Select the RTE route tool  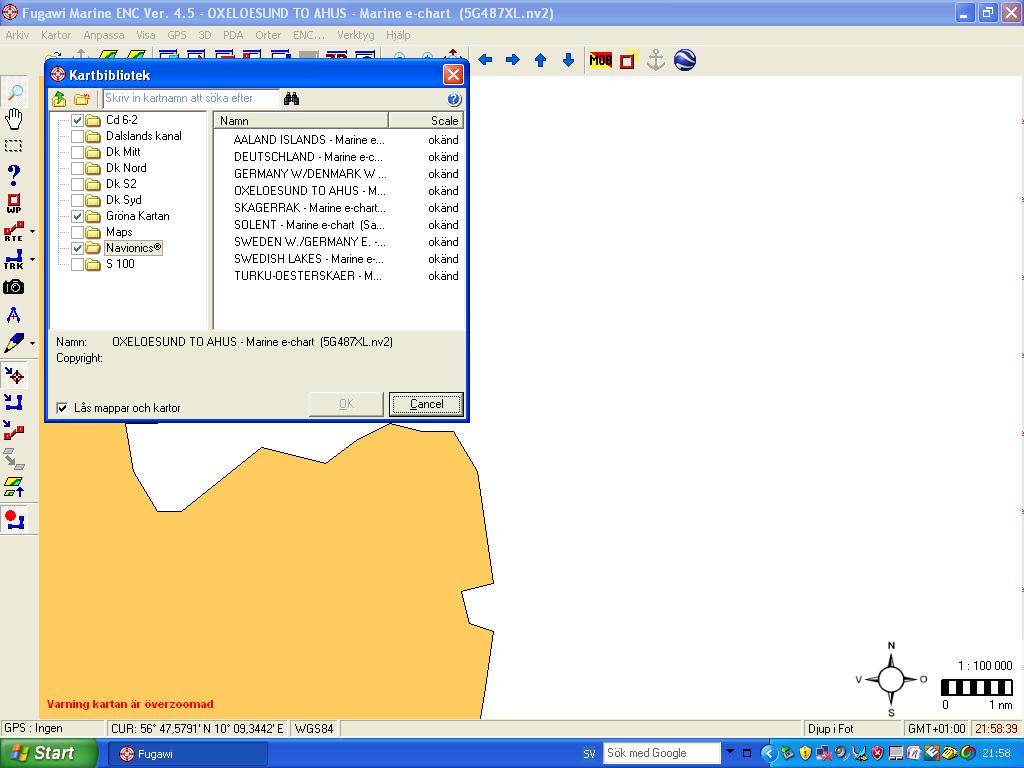click(x=14, y=231)
